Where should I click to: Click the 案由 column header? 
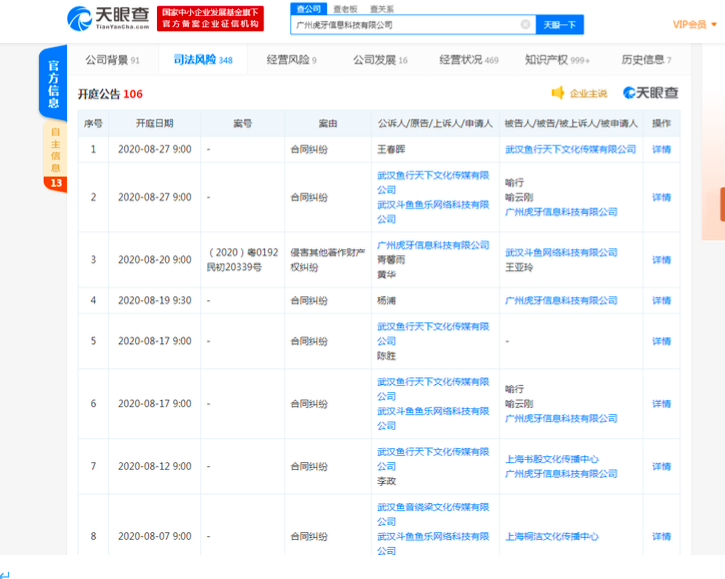[328, 123]
